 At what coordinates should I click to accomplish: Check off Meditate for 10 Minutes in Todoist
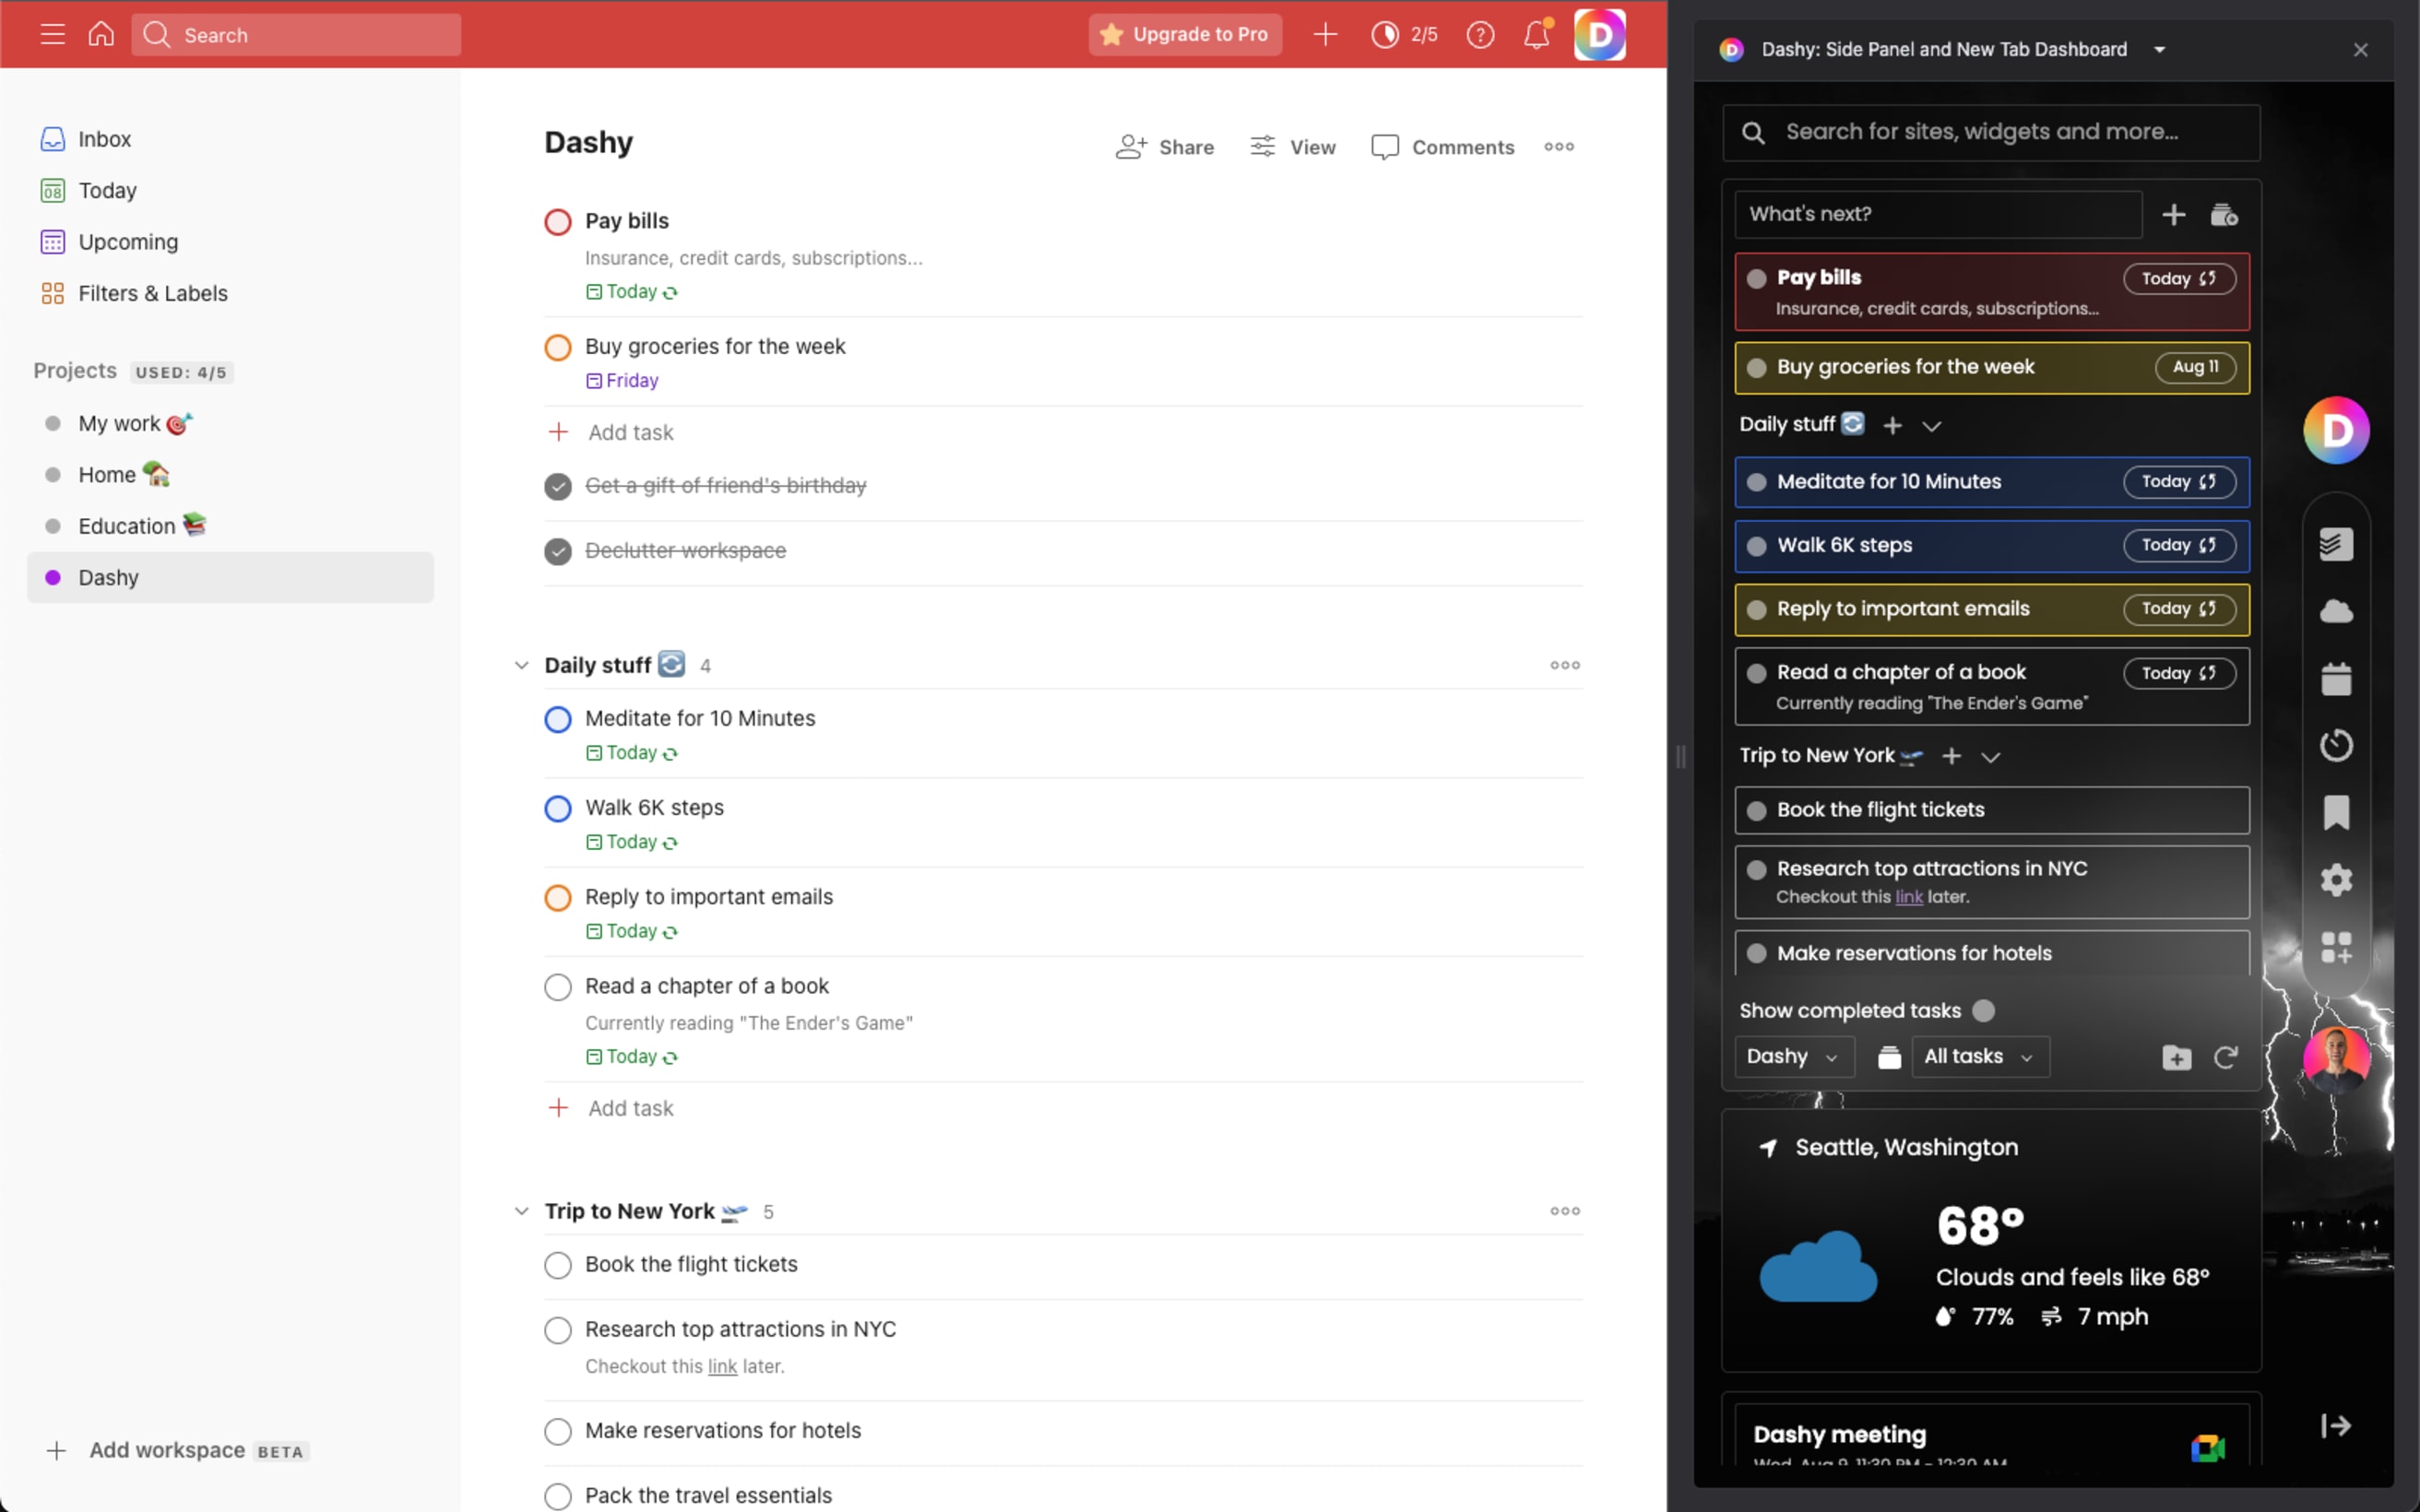pos(558,719)
